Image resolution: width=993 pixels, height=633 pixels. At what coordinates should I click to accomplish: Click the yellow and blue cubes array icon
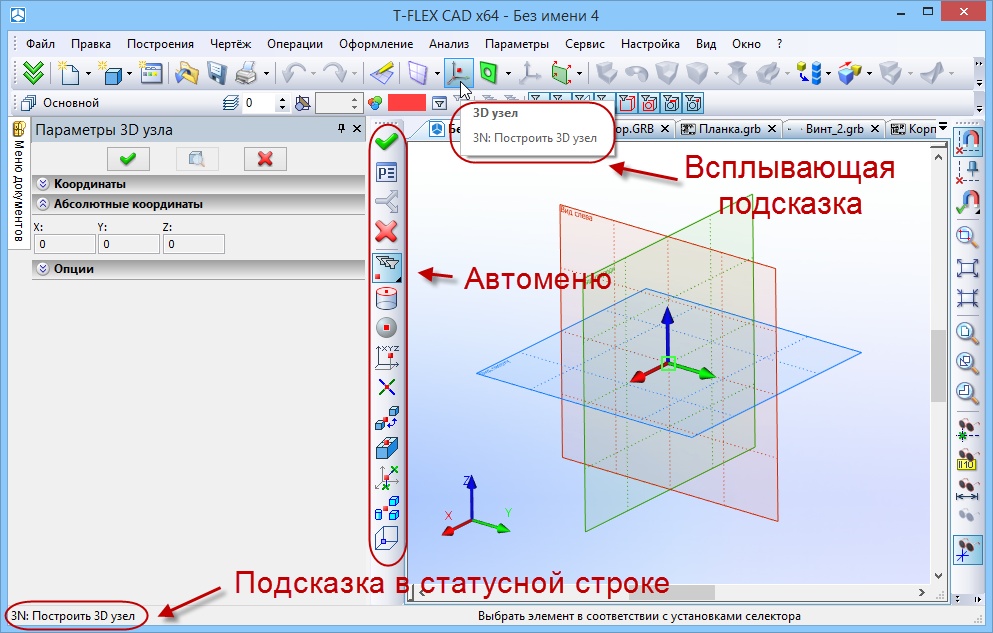click(x=808, y=73)
